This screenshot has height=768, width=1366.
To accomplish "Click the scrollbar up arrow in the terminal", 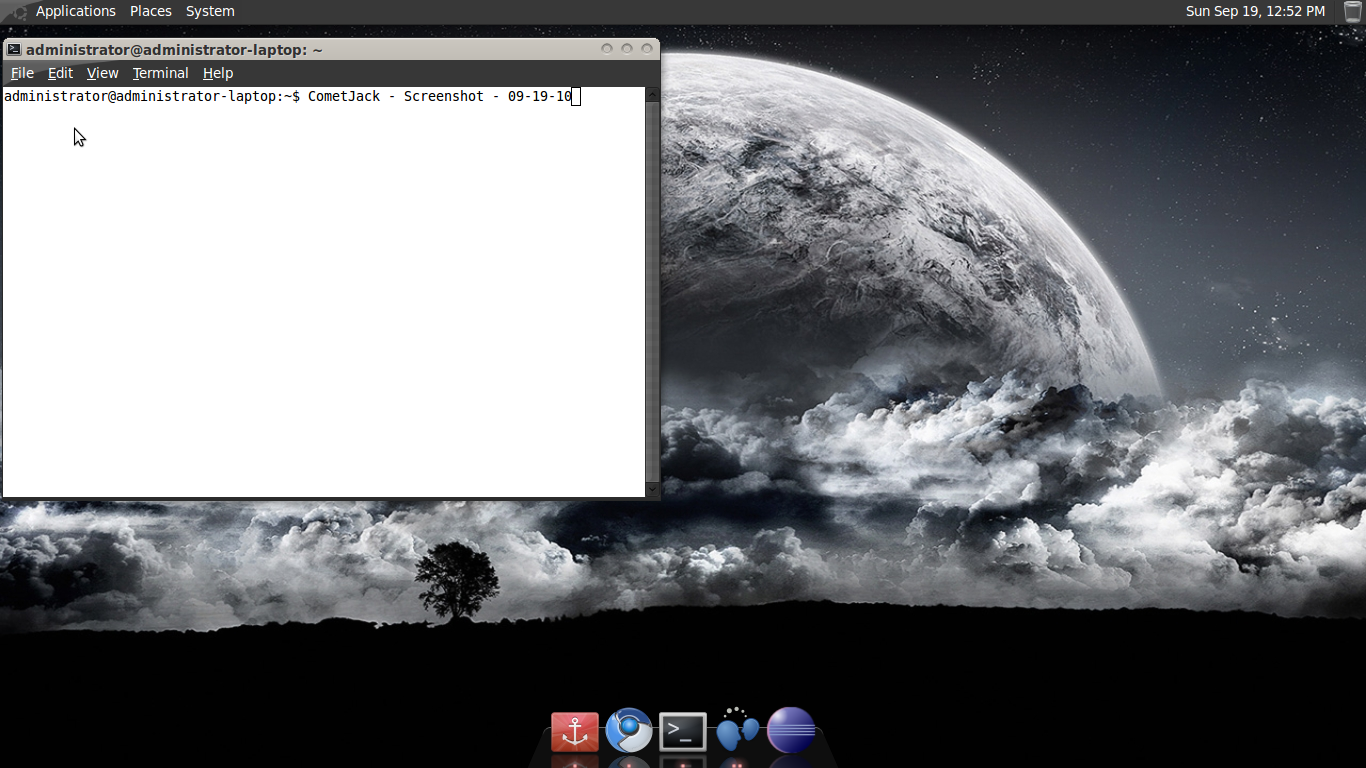I will pyautogui.click(x=652, y=95).
